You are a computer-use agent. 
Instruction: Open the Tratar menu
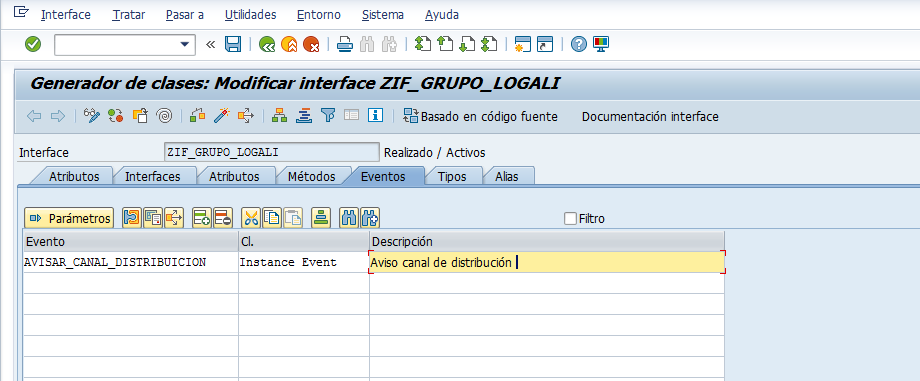tap(128, 15)
